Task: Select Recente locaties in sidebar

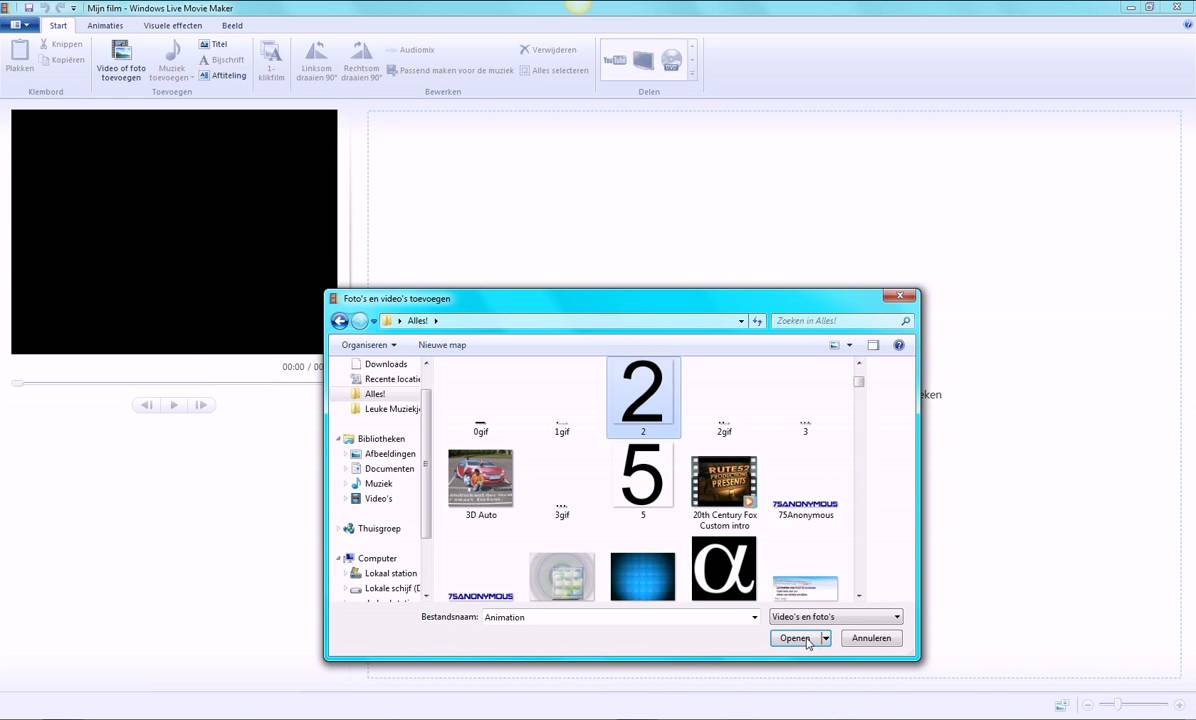Action: click(x=385, y=379)
